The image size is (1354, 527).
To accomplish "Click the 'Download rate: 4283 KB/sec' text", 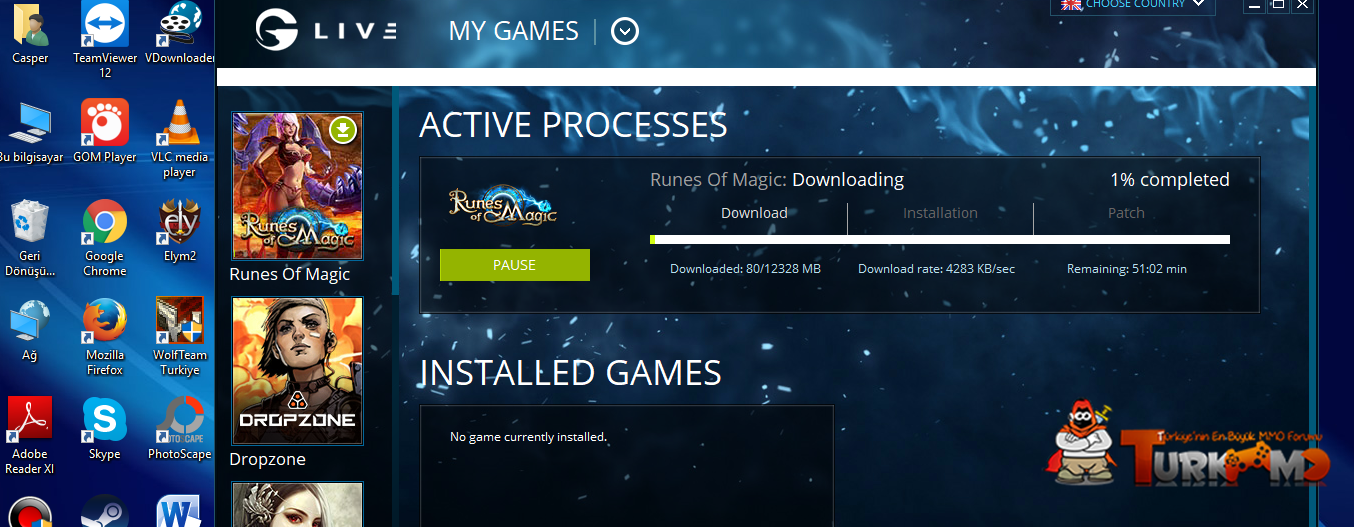I will [x=936, y=269].
